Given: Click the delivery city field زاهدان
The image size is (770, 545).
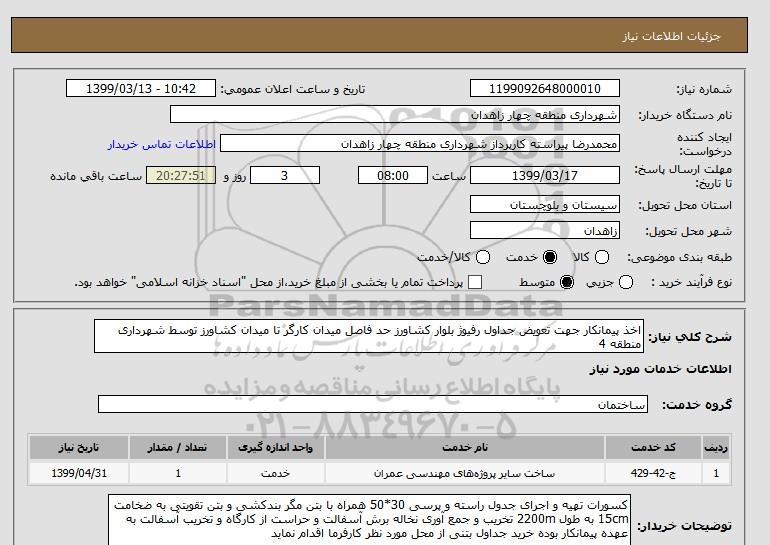Looking at the screenshot, I should (x=545, y=231).
